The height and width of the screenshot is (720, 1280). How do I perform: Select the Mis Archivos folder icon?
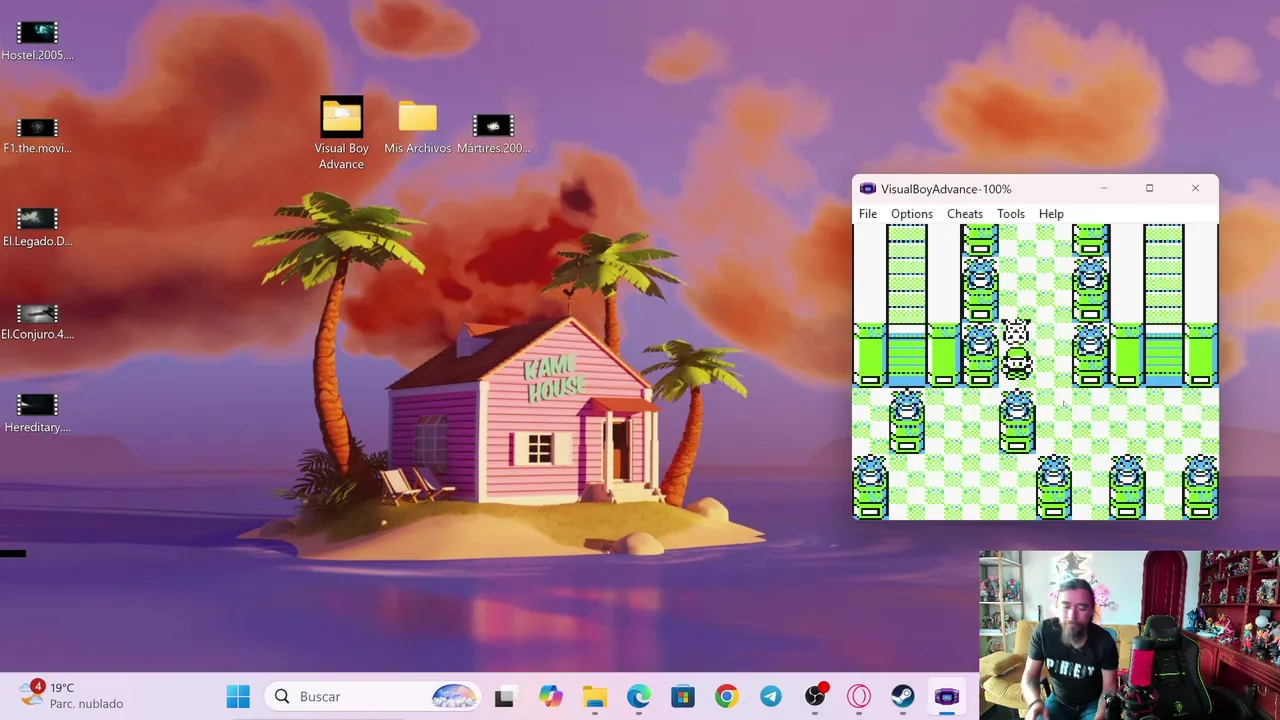(418, 126)
